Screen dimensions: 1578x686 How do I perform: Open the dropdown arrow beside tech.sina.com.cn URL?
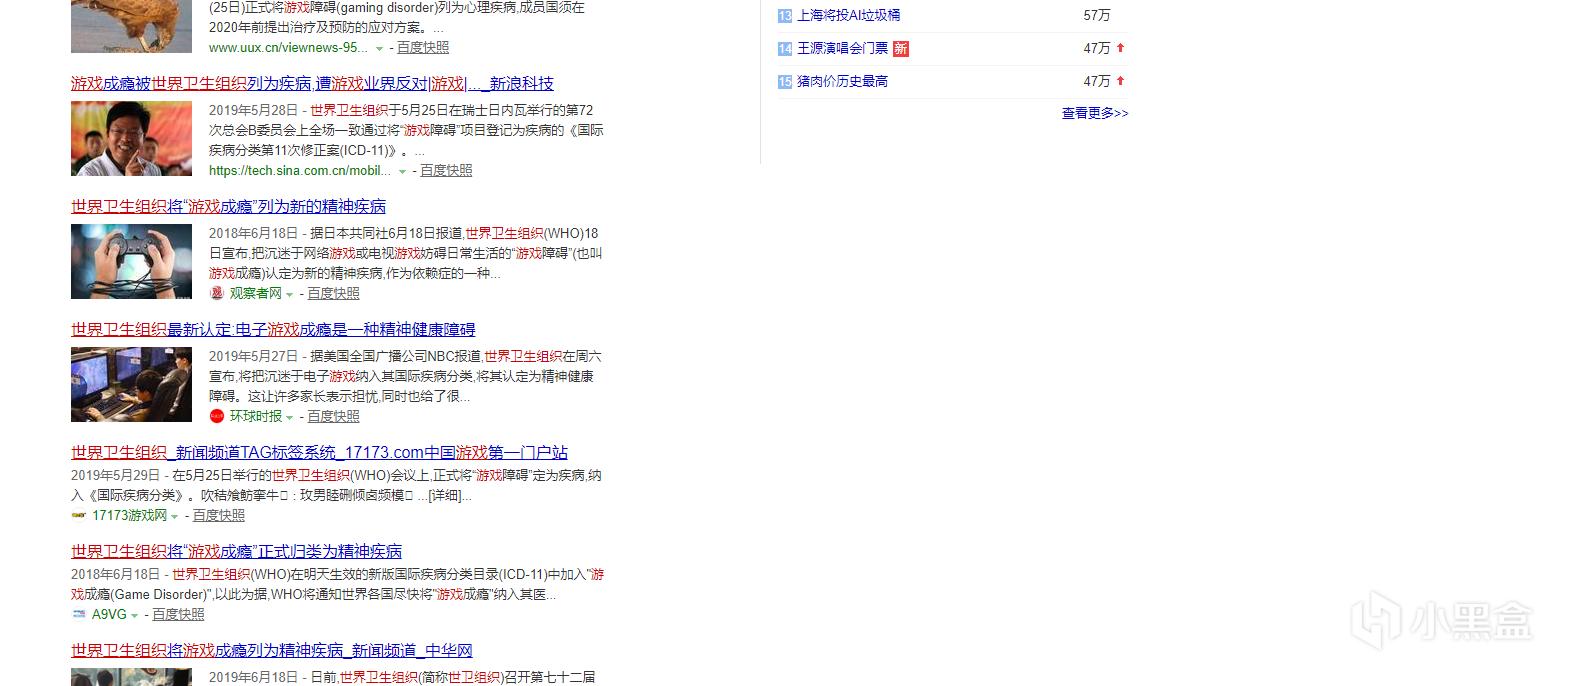pos(402,172)
